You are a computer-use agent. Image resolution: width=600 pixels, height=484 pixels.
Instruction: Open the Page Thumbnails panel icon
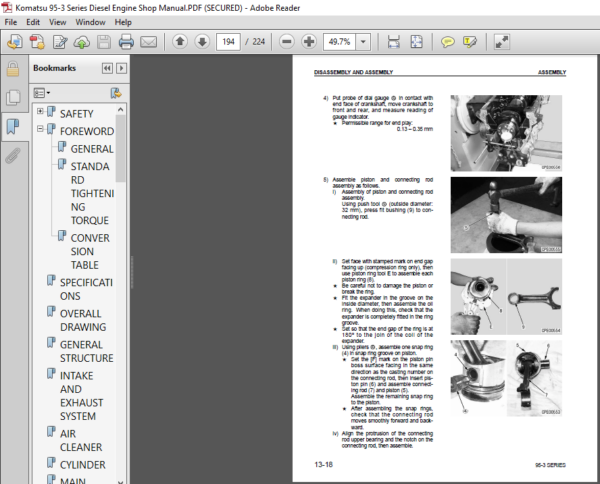[x=13, y=98]
